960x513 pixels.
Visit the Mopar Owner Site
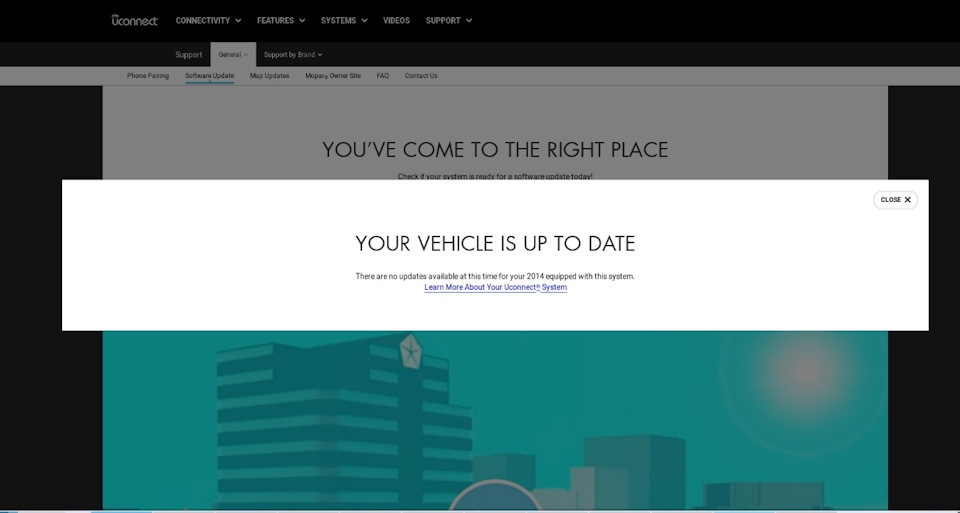tap(333, 76)
